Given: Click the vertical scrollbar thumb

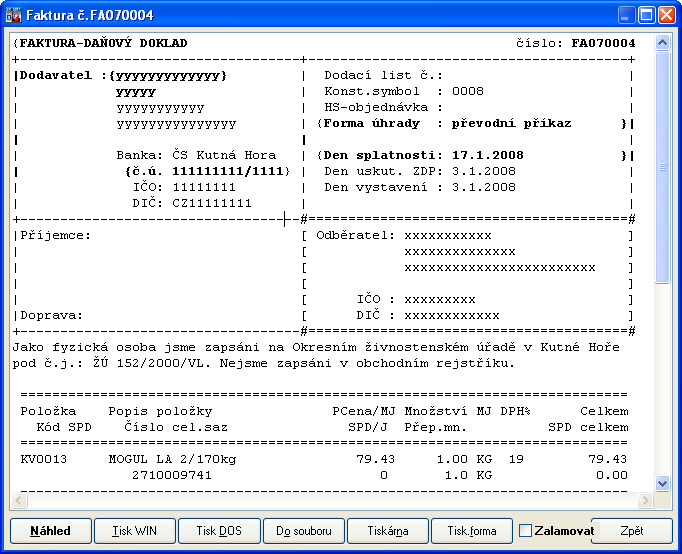Looking at the screenshot, I should point(662,167).
